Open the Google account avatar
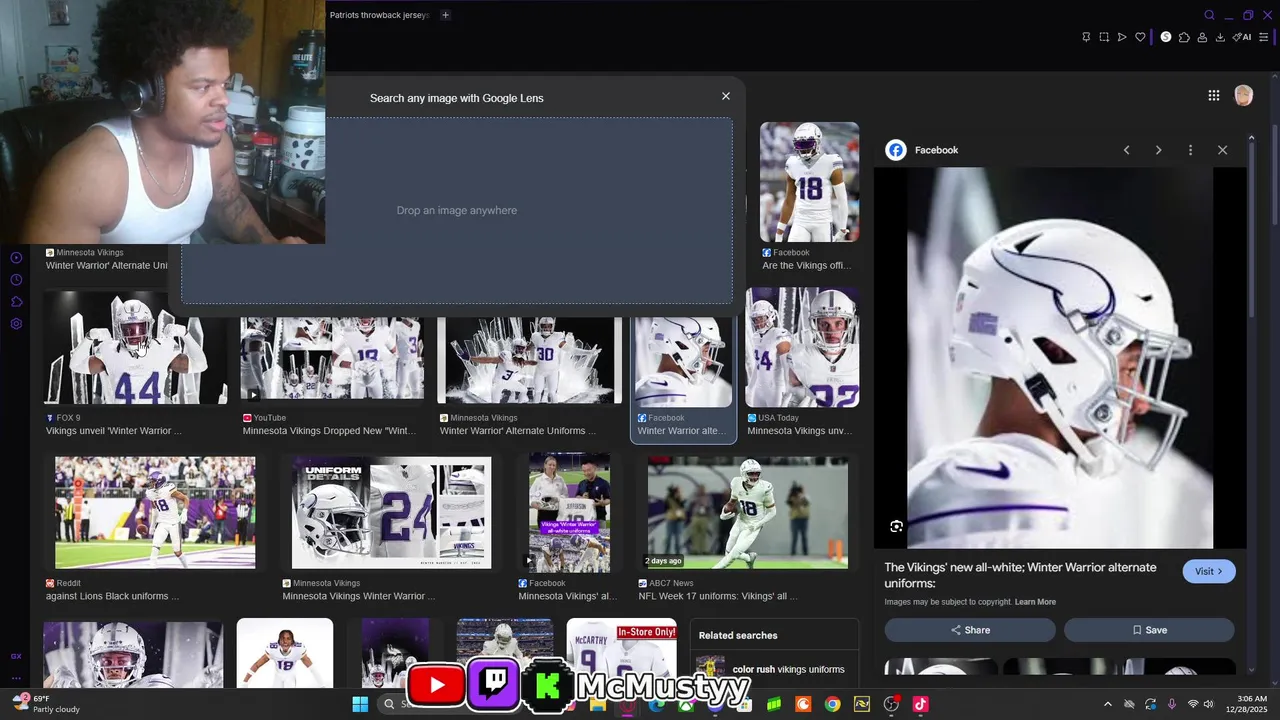 point(1243,95)
